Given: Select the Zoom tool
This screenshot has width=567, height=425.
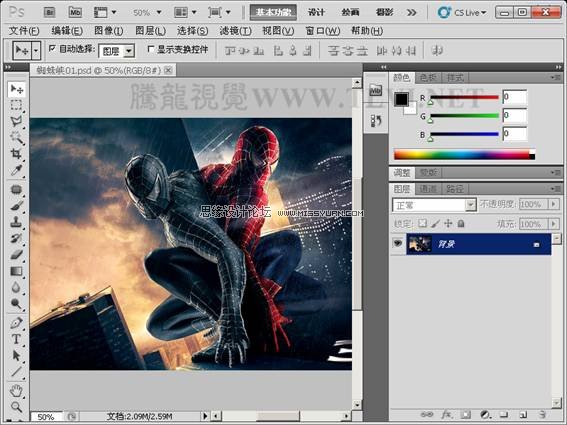Looking at the screenshot, I should (16, 407).
